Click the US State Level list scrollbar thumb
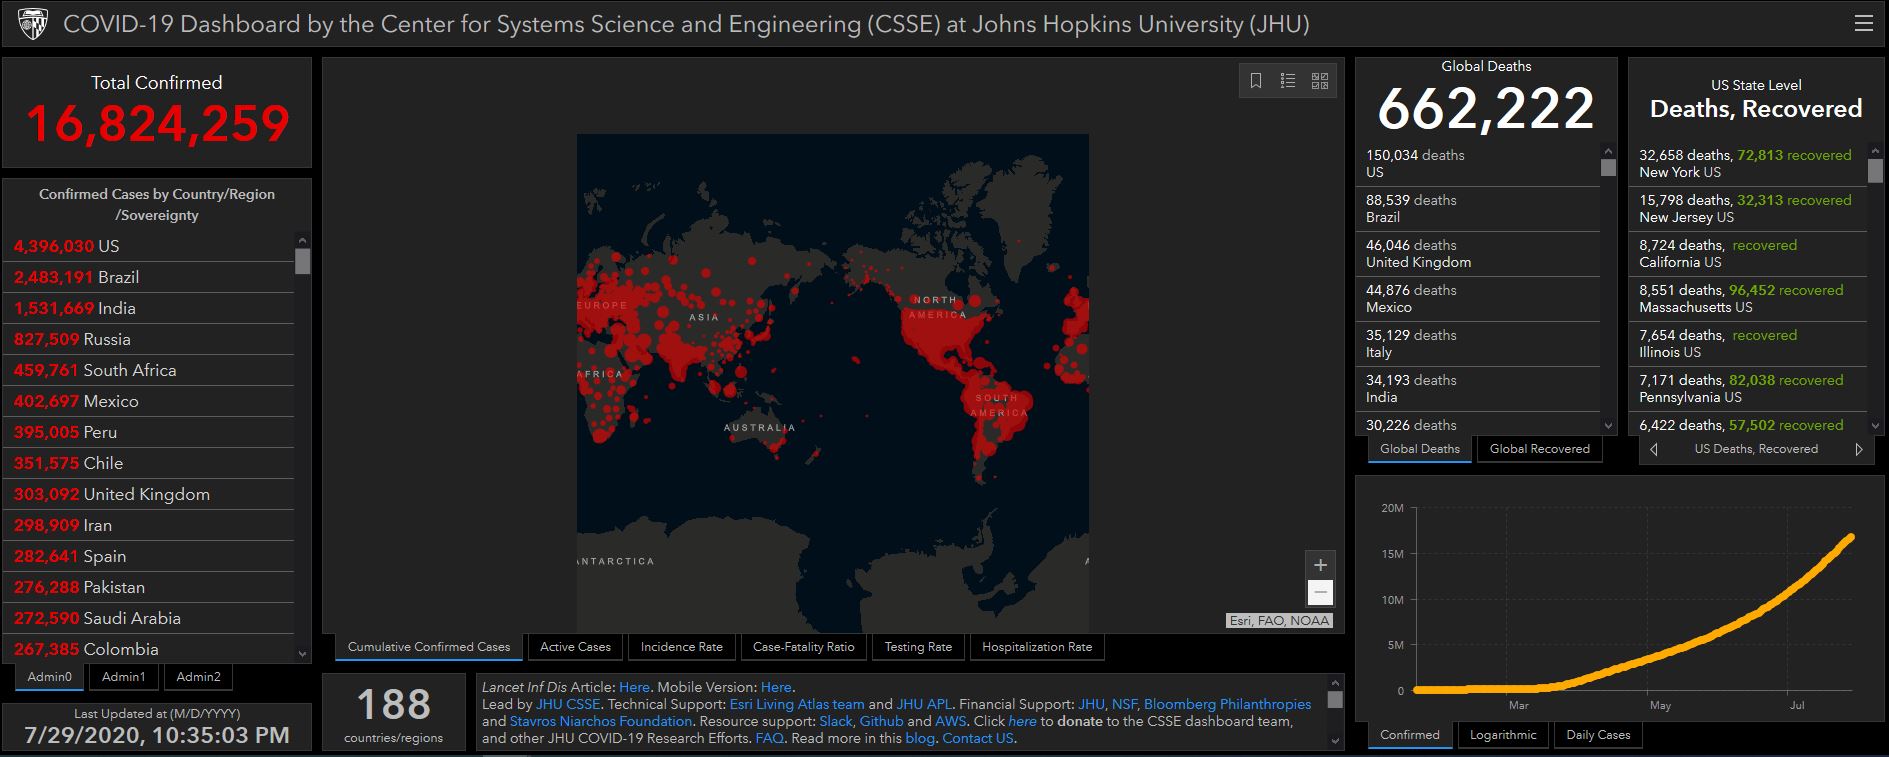 [1876, 170]
